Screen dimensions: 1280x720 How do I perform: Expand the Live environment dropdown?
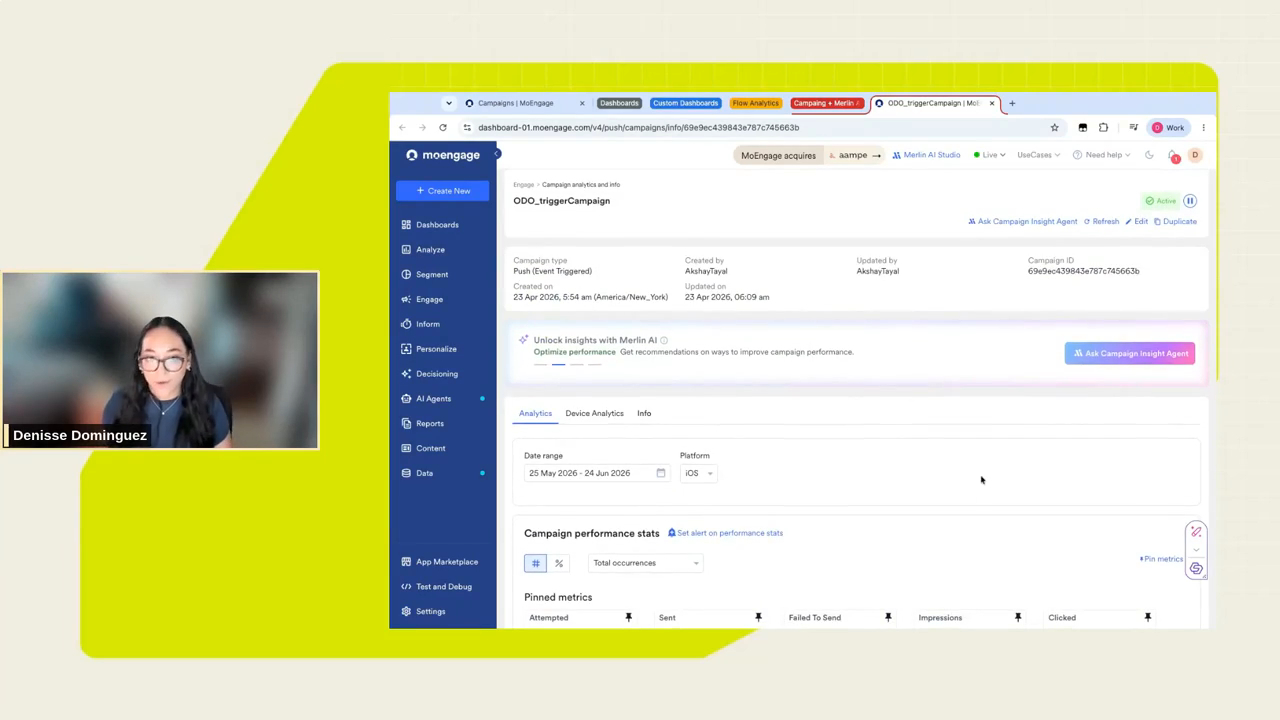coord(989,155)
